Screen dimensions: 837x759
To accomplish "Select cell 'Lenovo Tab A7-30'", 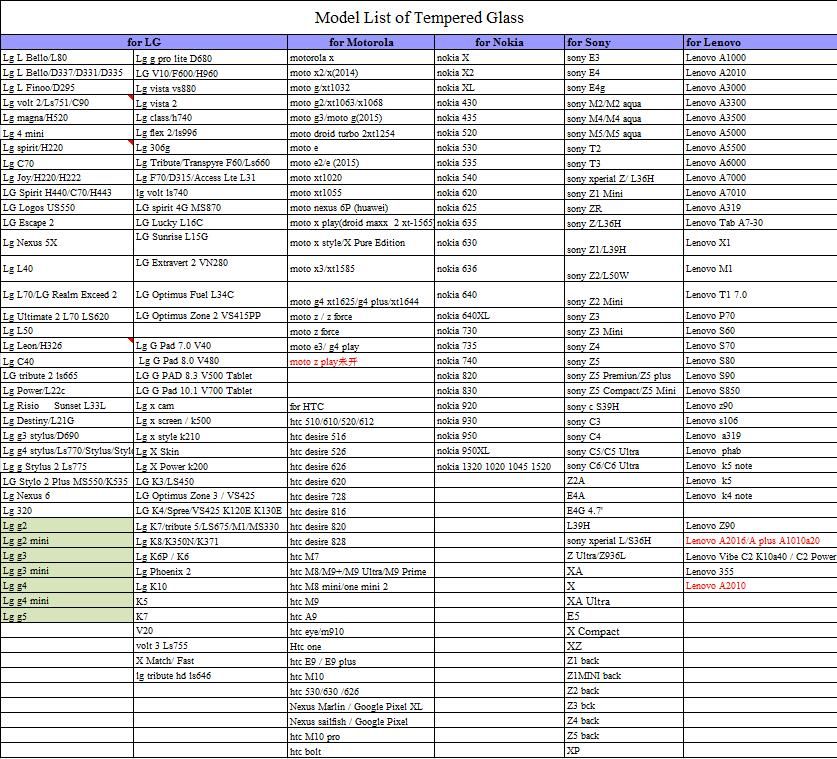I will 760,223.
